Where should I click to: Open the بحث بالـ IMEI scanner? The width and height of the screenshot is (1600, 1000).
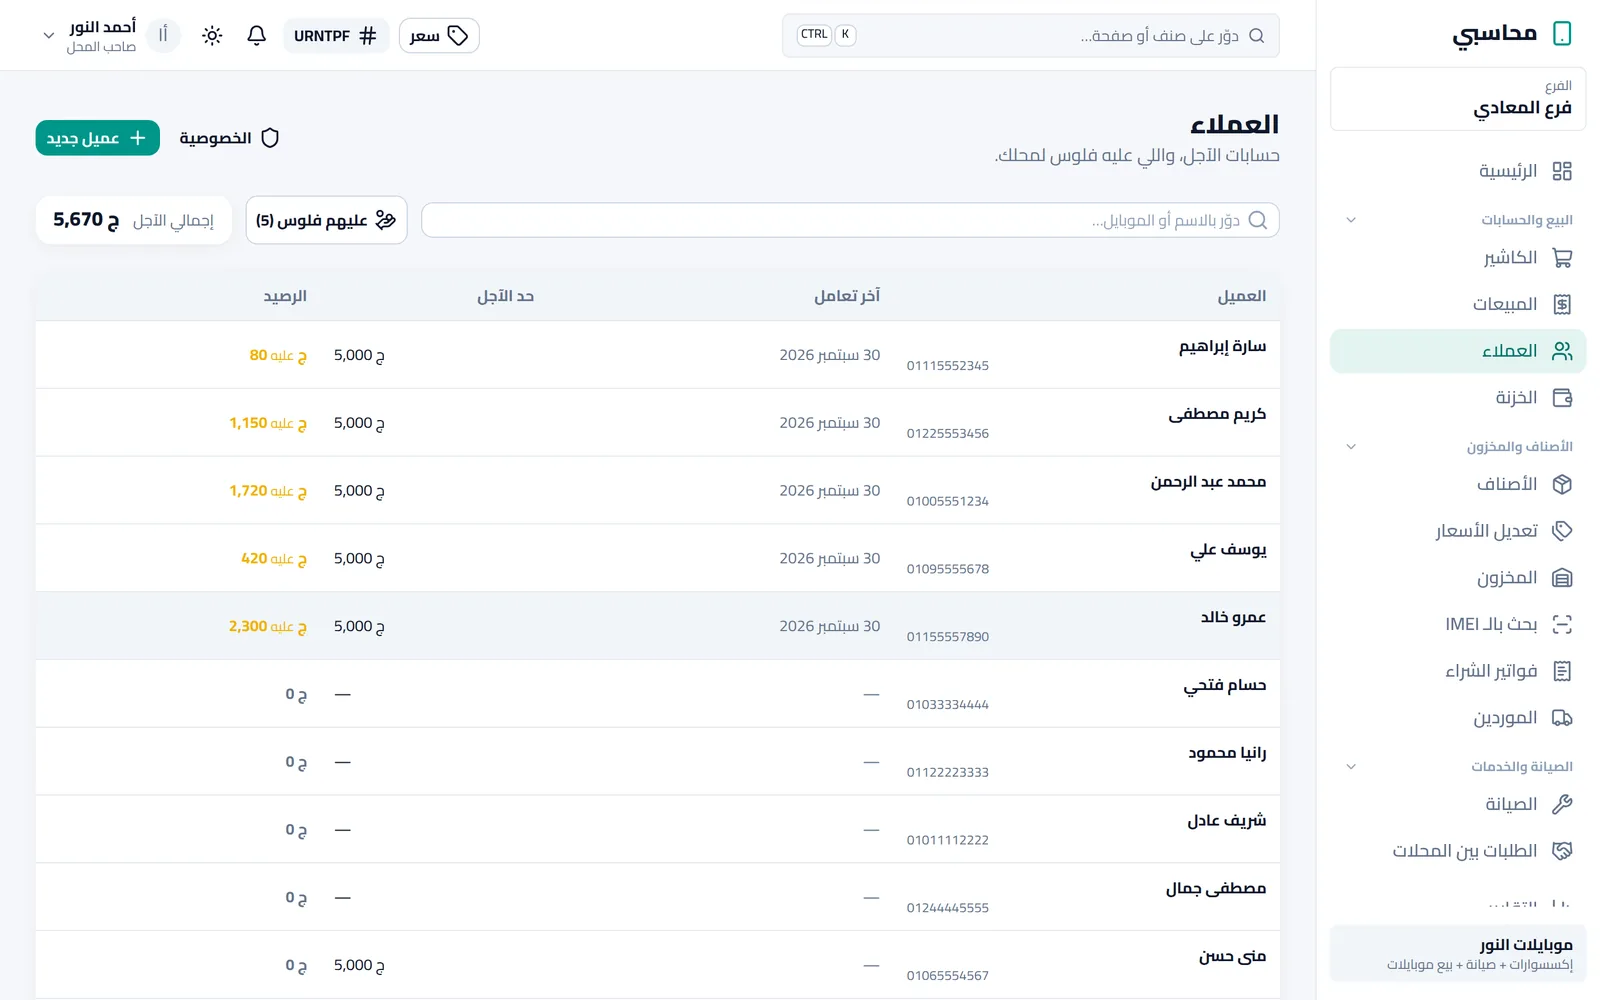(x=1458, y=624)
